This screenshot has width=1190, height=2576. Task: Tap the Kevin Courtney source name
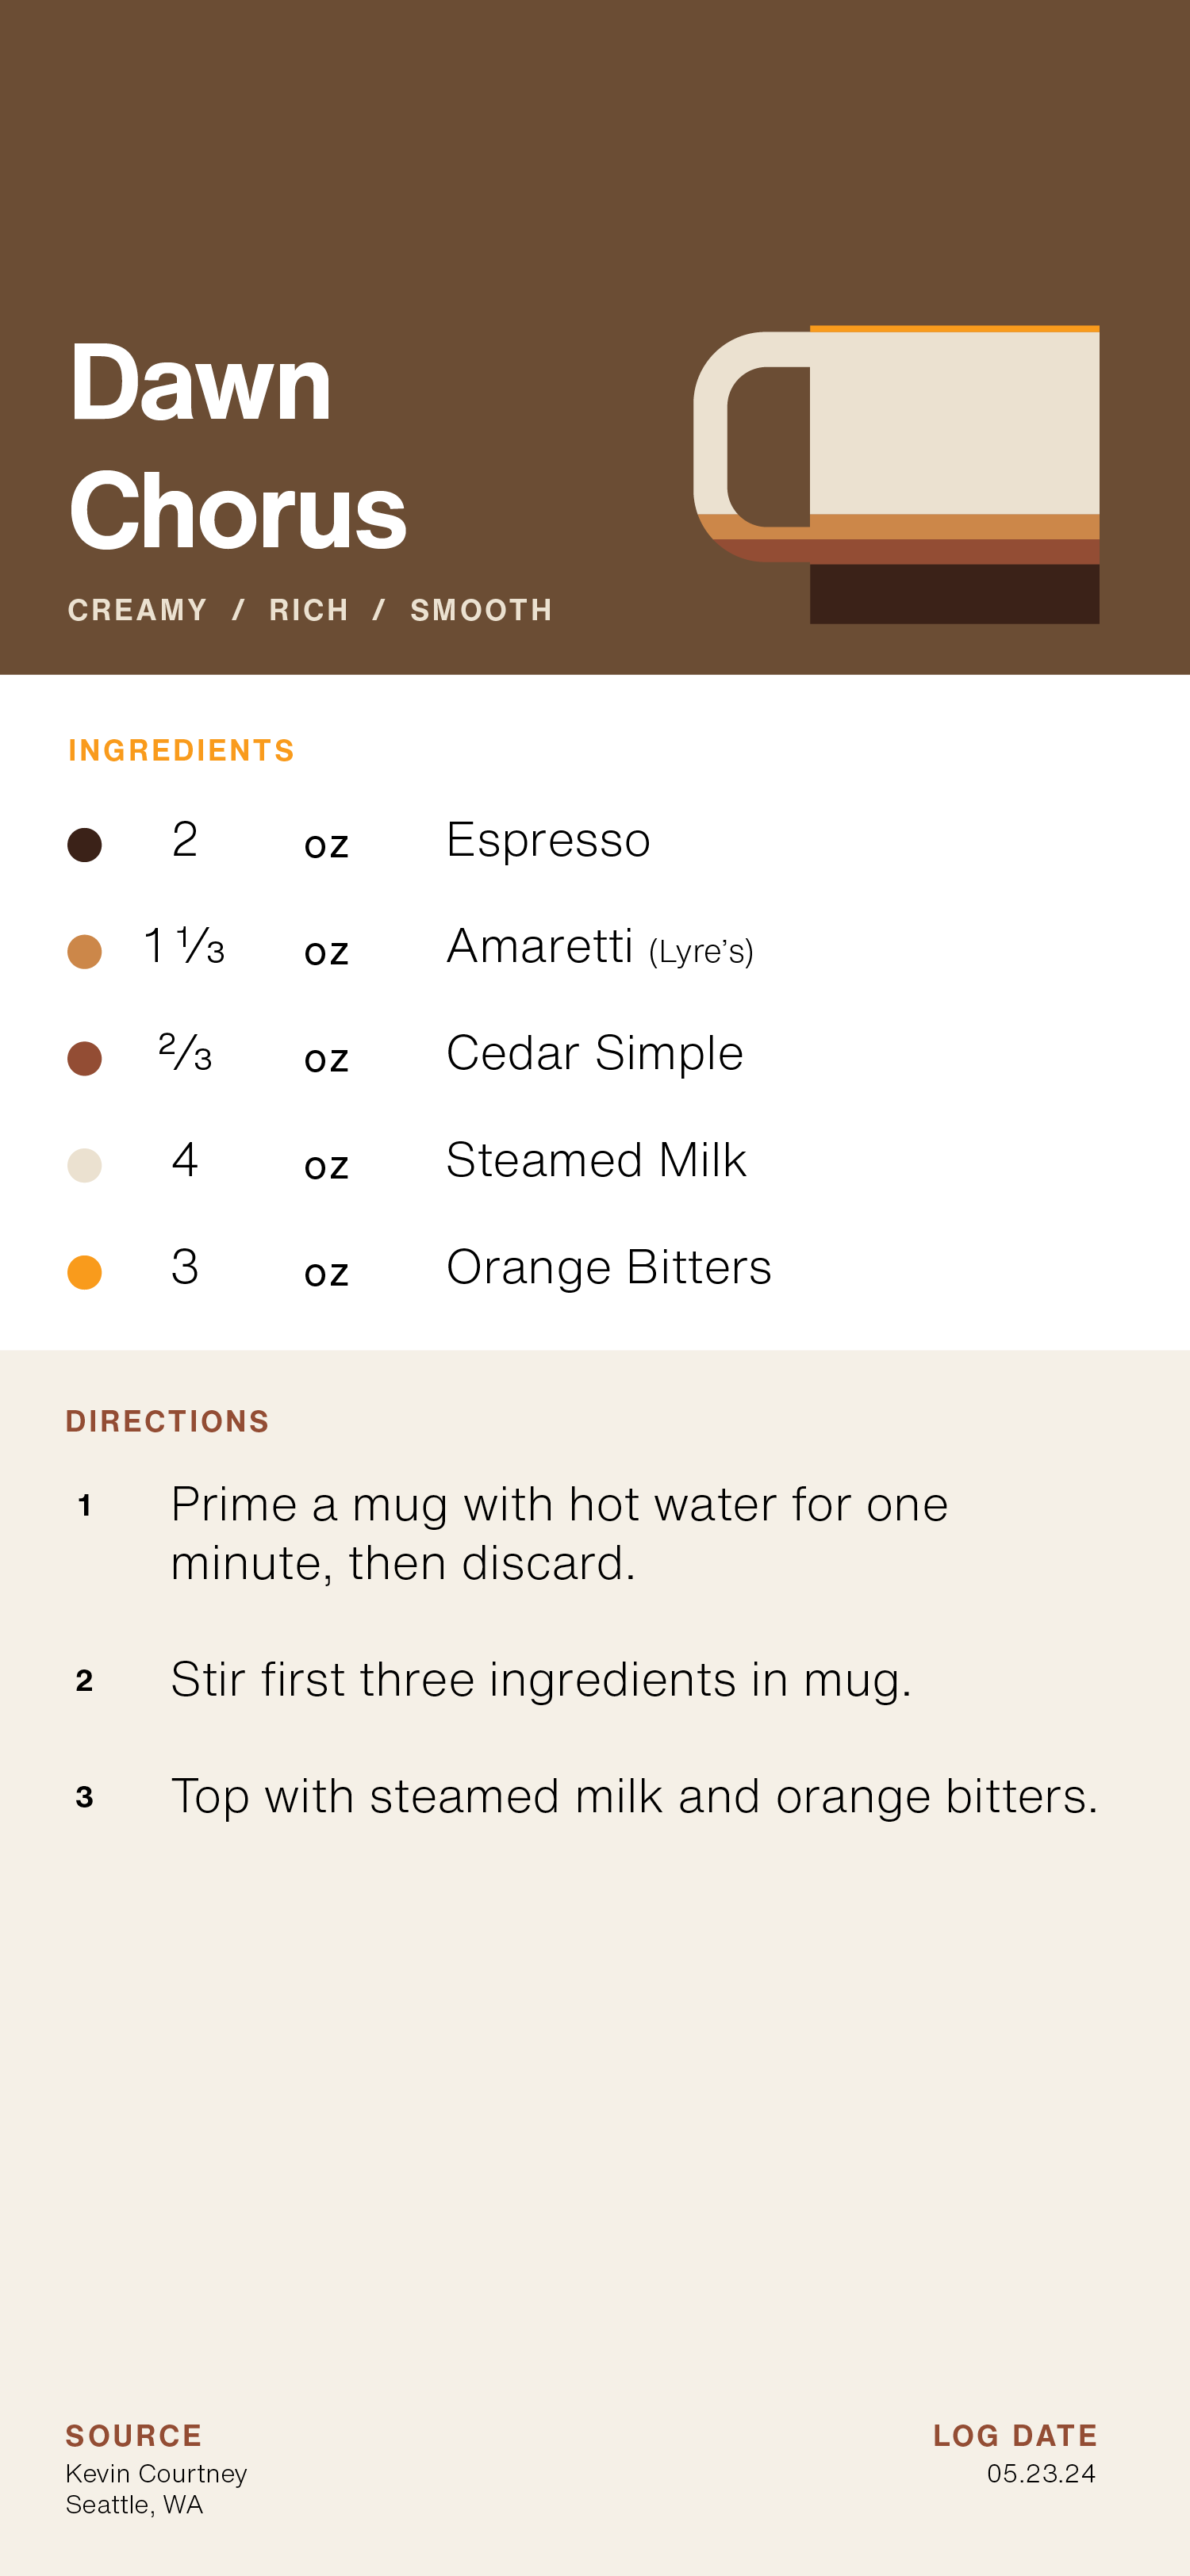pyautogui.click(x=156, y=2473)
